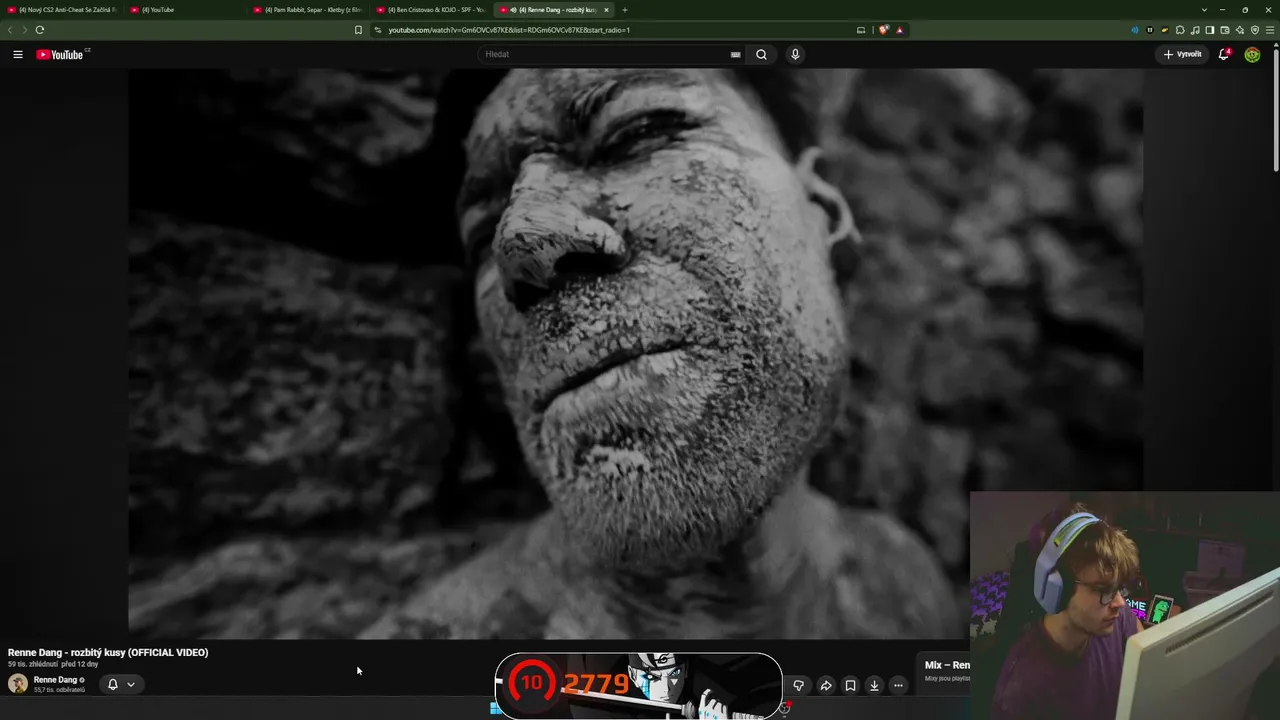Viewport: 1280px width, 720px height.
Task: Open the 'Mix – Ren' playlist panel header
Action: point(947,665)
